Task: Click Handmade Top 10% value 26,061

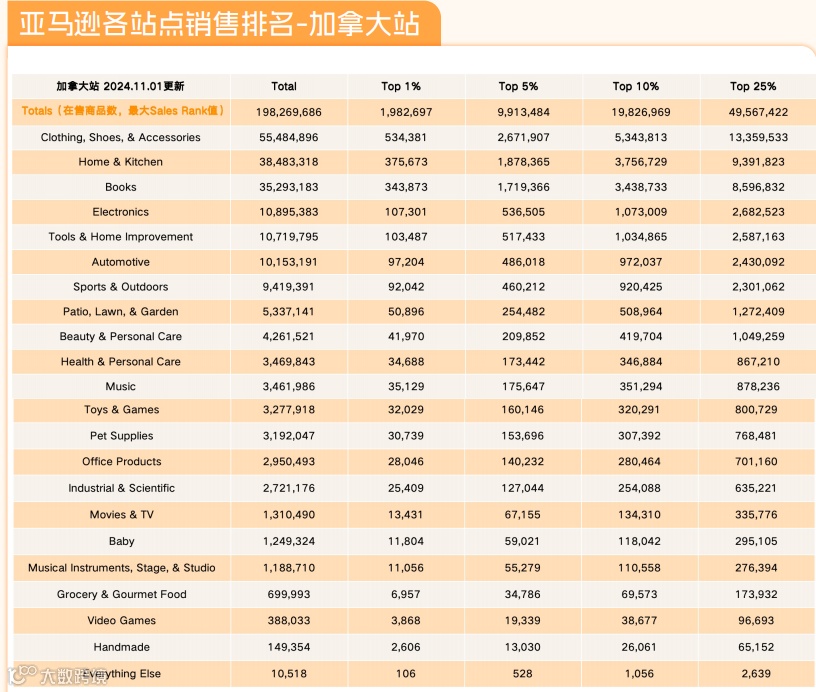Action: point(640,647)
